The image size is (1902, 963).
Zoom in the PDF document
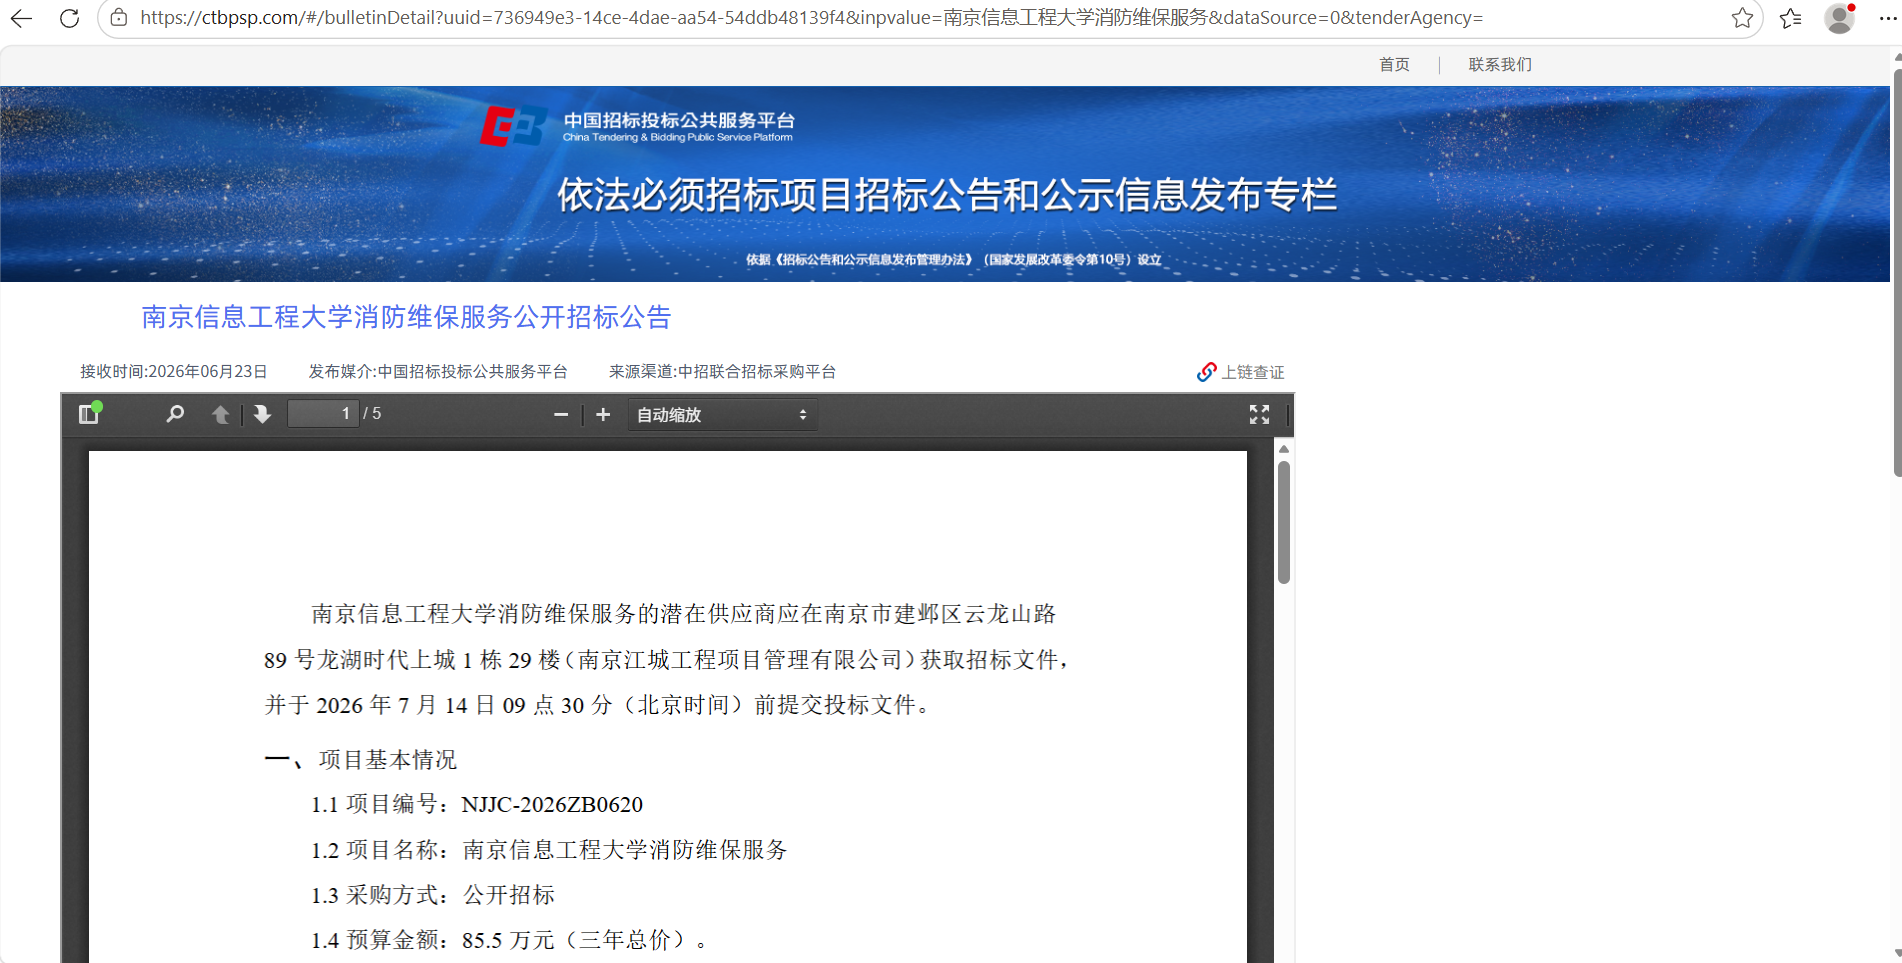coord(603,414)
